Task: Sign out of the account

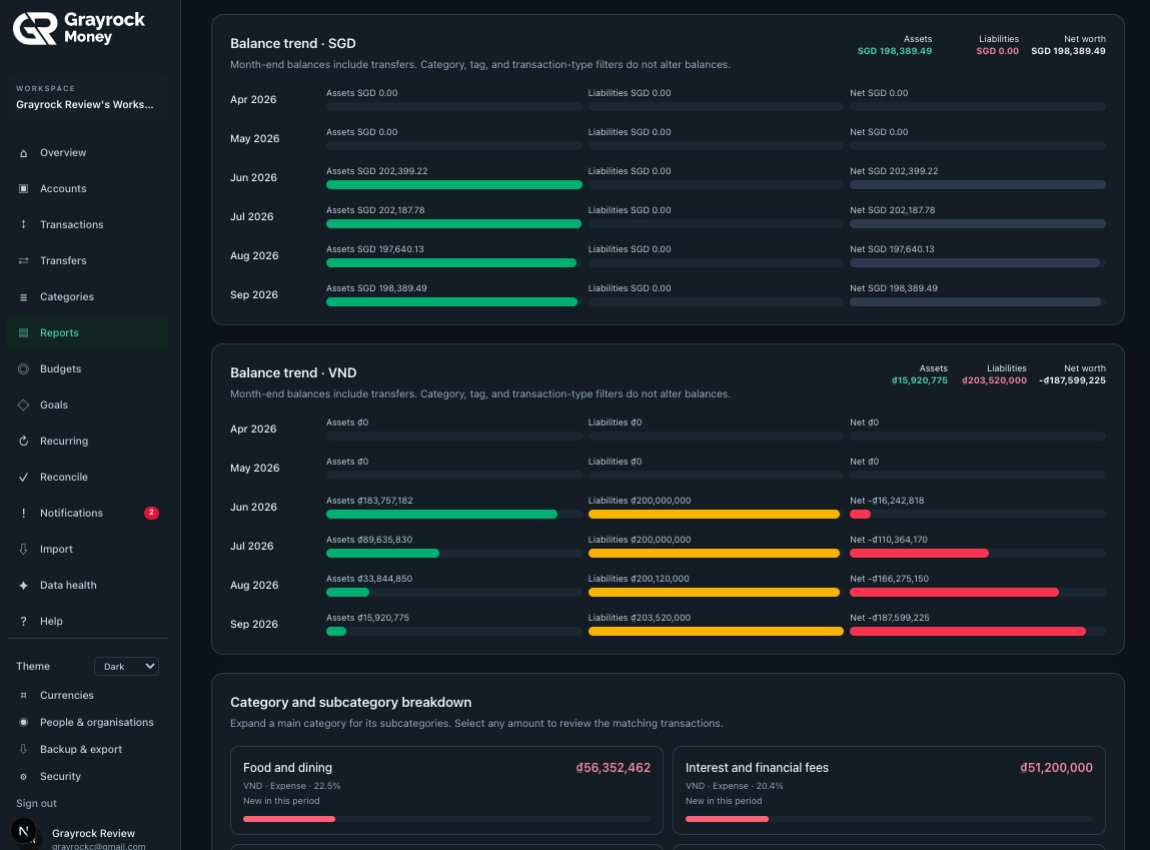Action: 37,804
